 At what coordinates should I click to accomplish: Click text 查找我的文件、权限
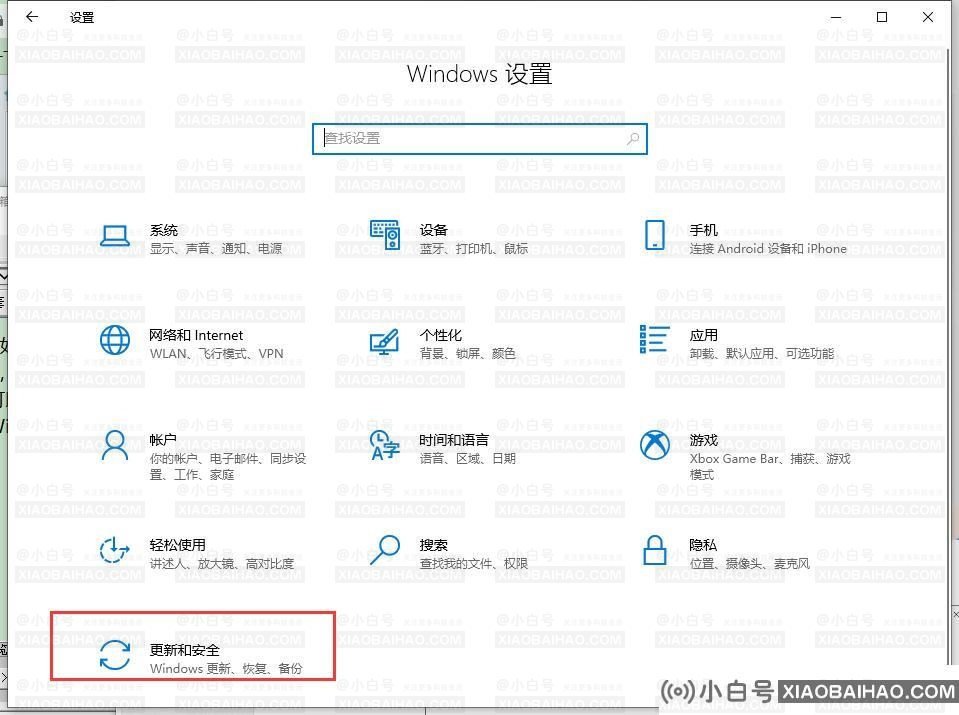tap(473, 563)
